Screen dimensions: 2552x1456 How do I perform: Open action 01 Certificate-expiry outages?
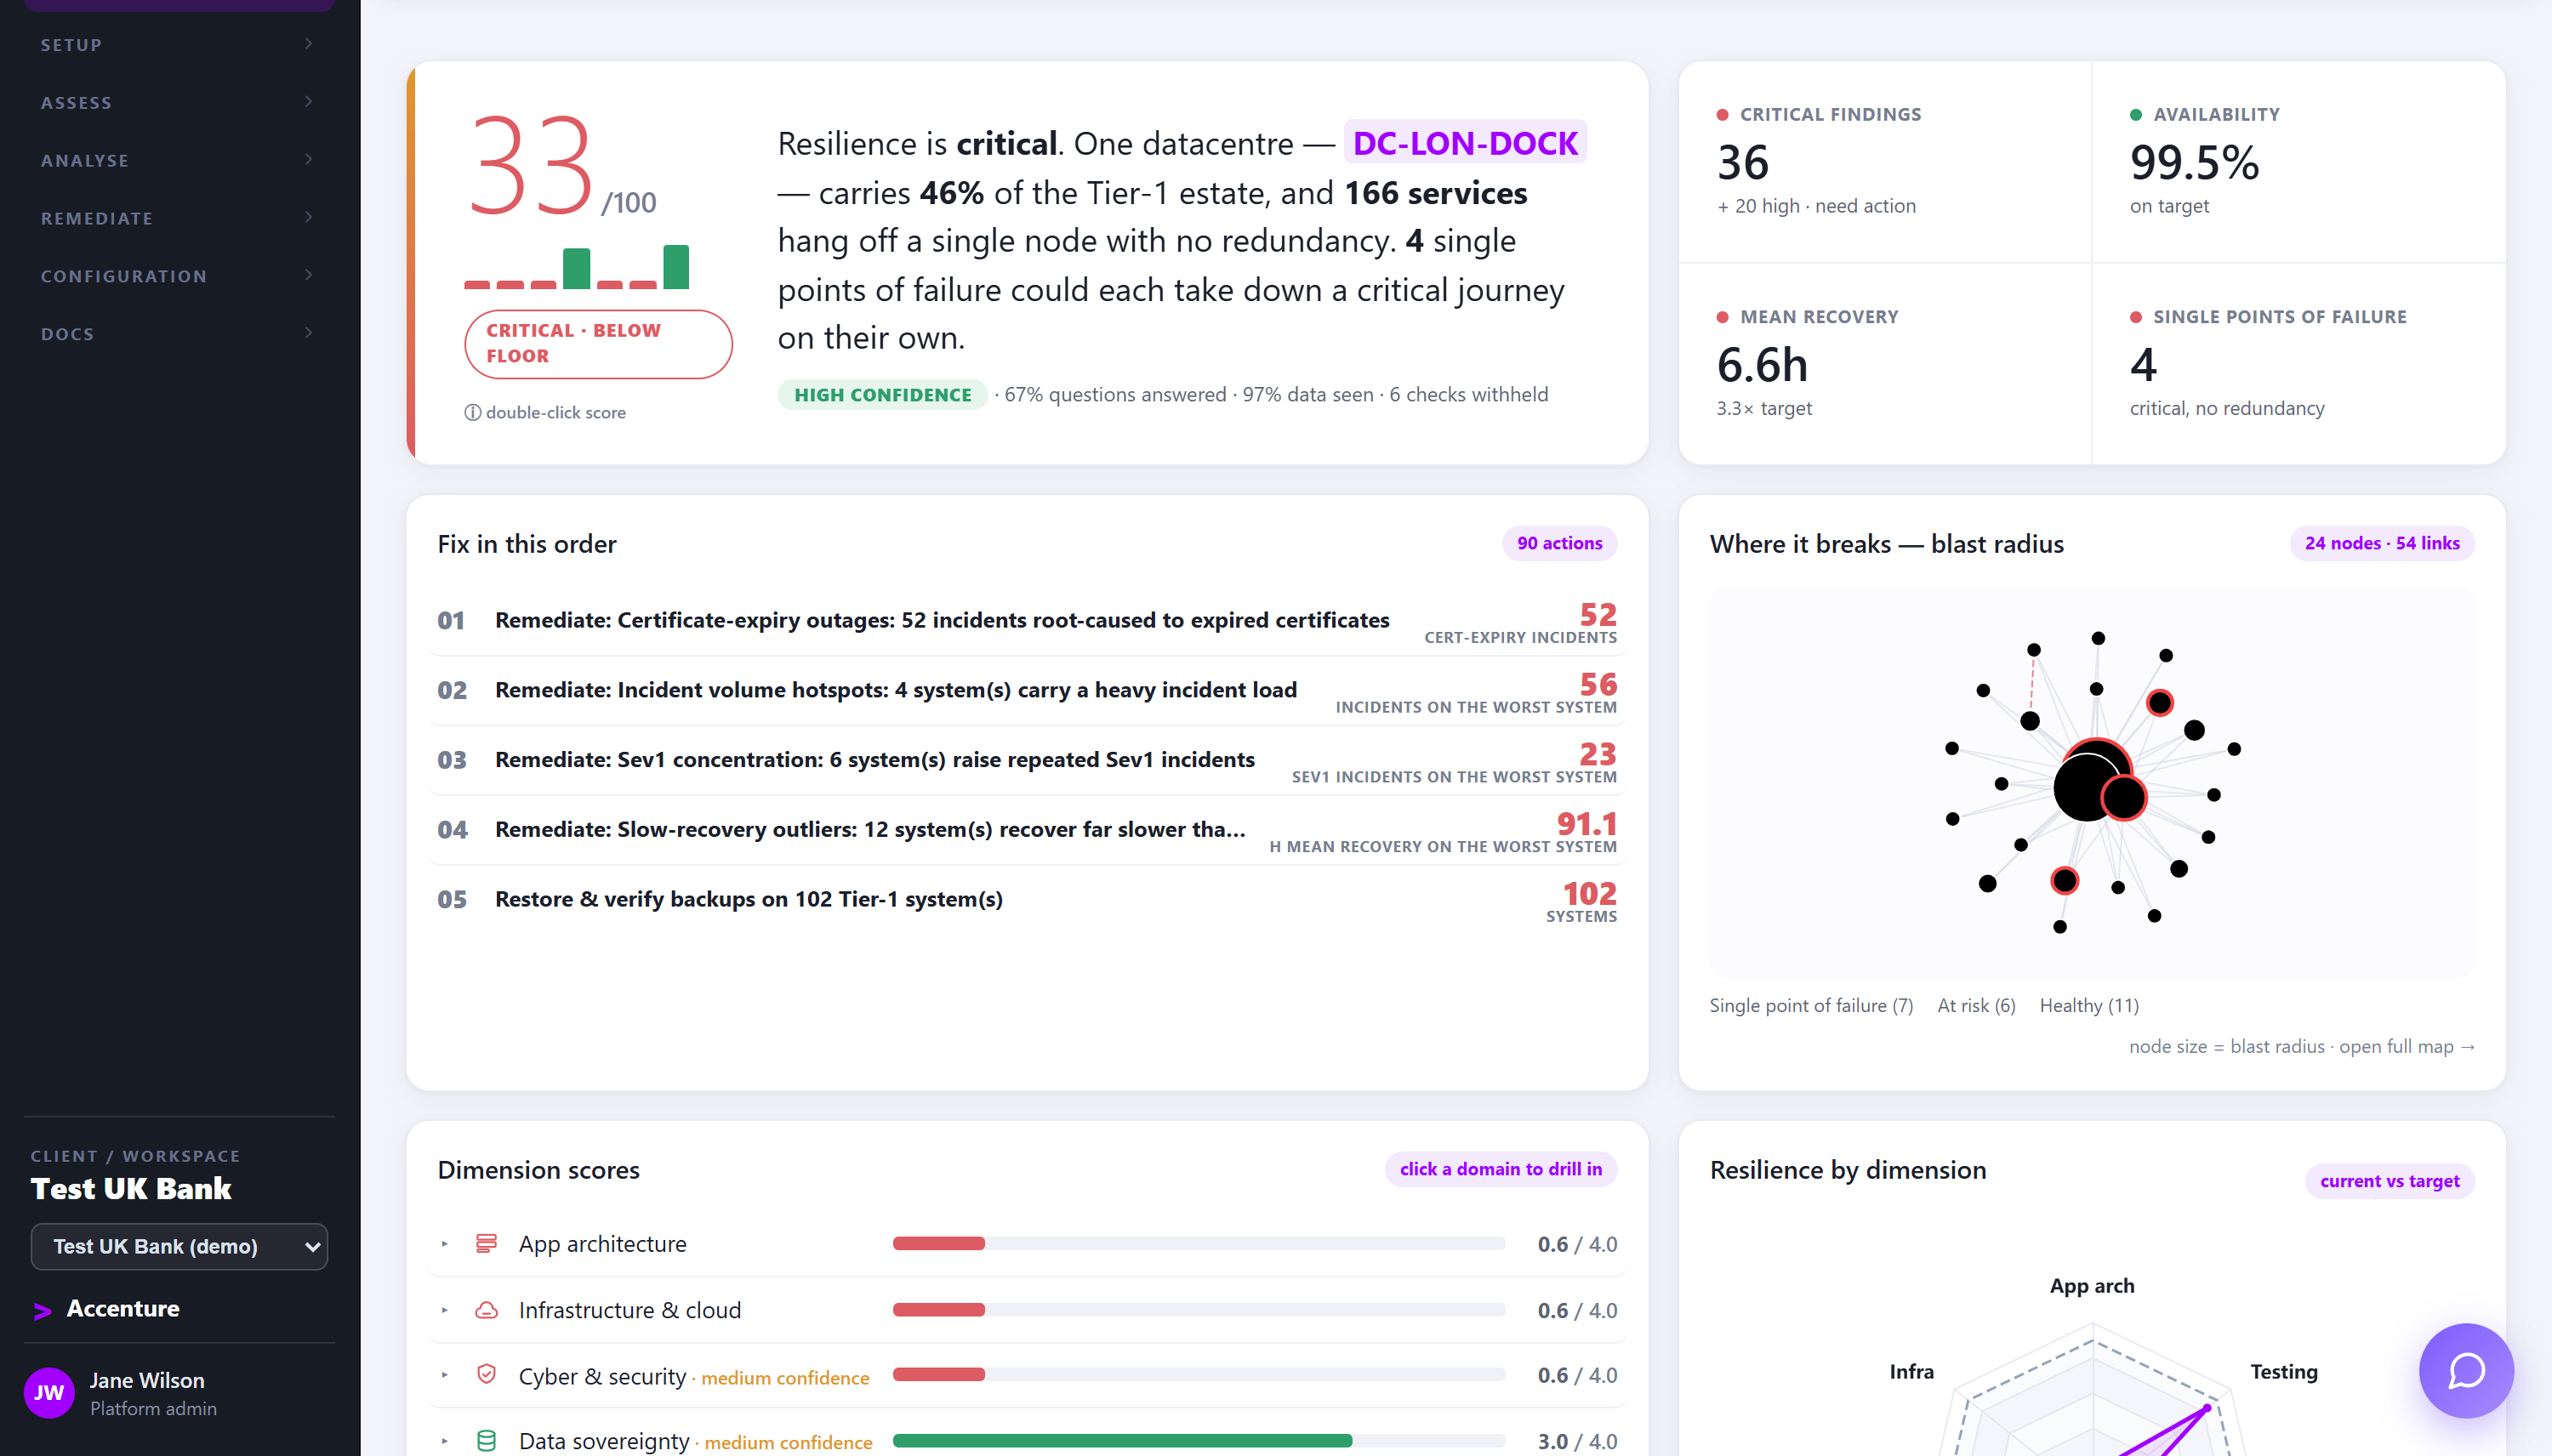click(1027, 620)
